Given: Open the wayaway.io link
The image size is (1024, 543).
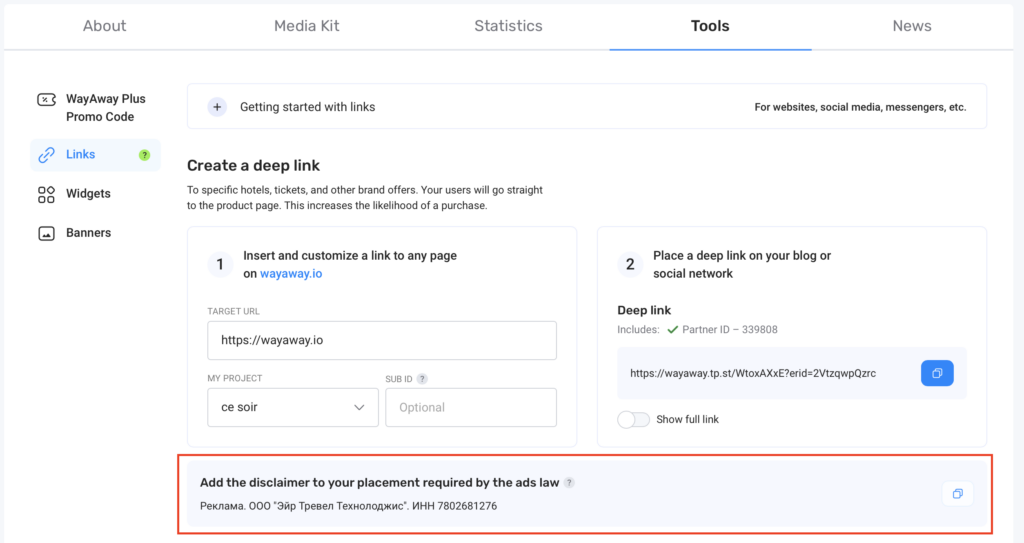Looking at the screenshot, I should pyautogui.click(x=291, y=273).
